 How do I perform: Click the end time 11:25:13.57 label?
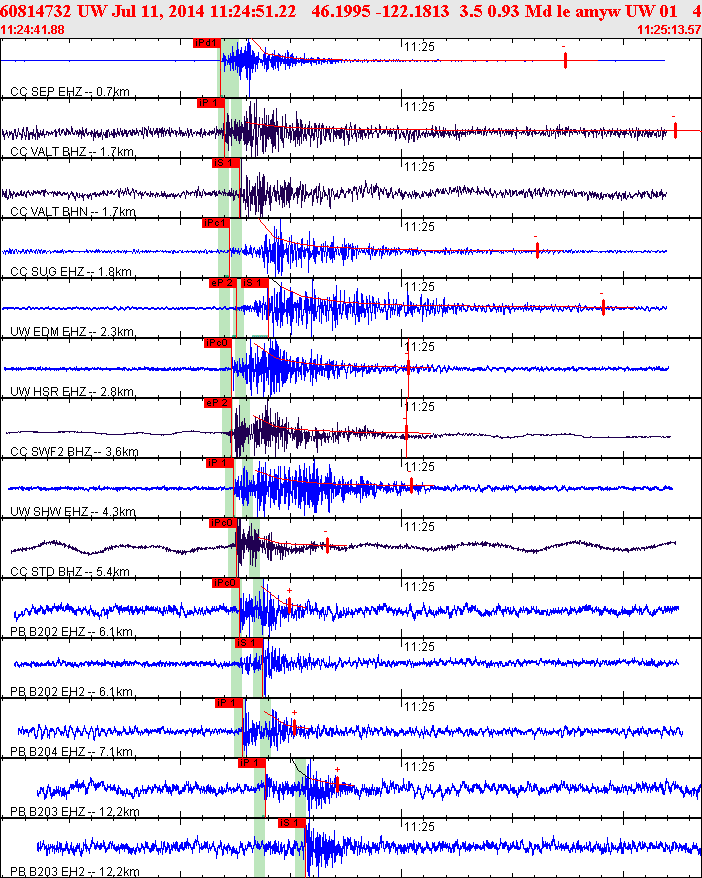[669, 30]
